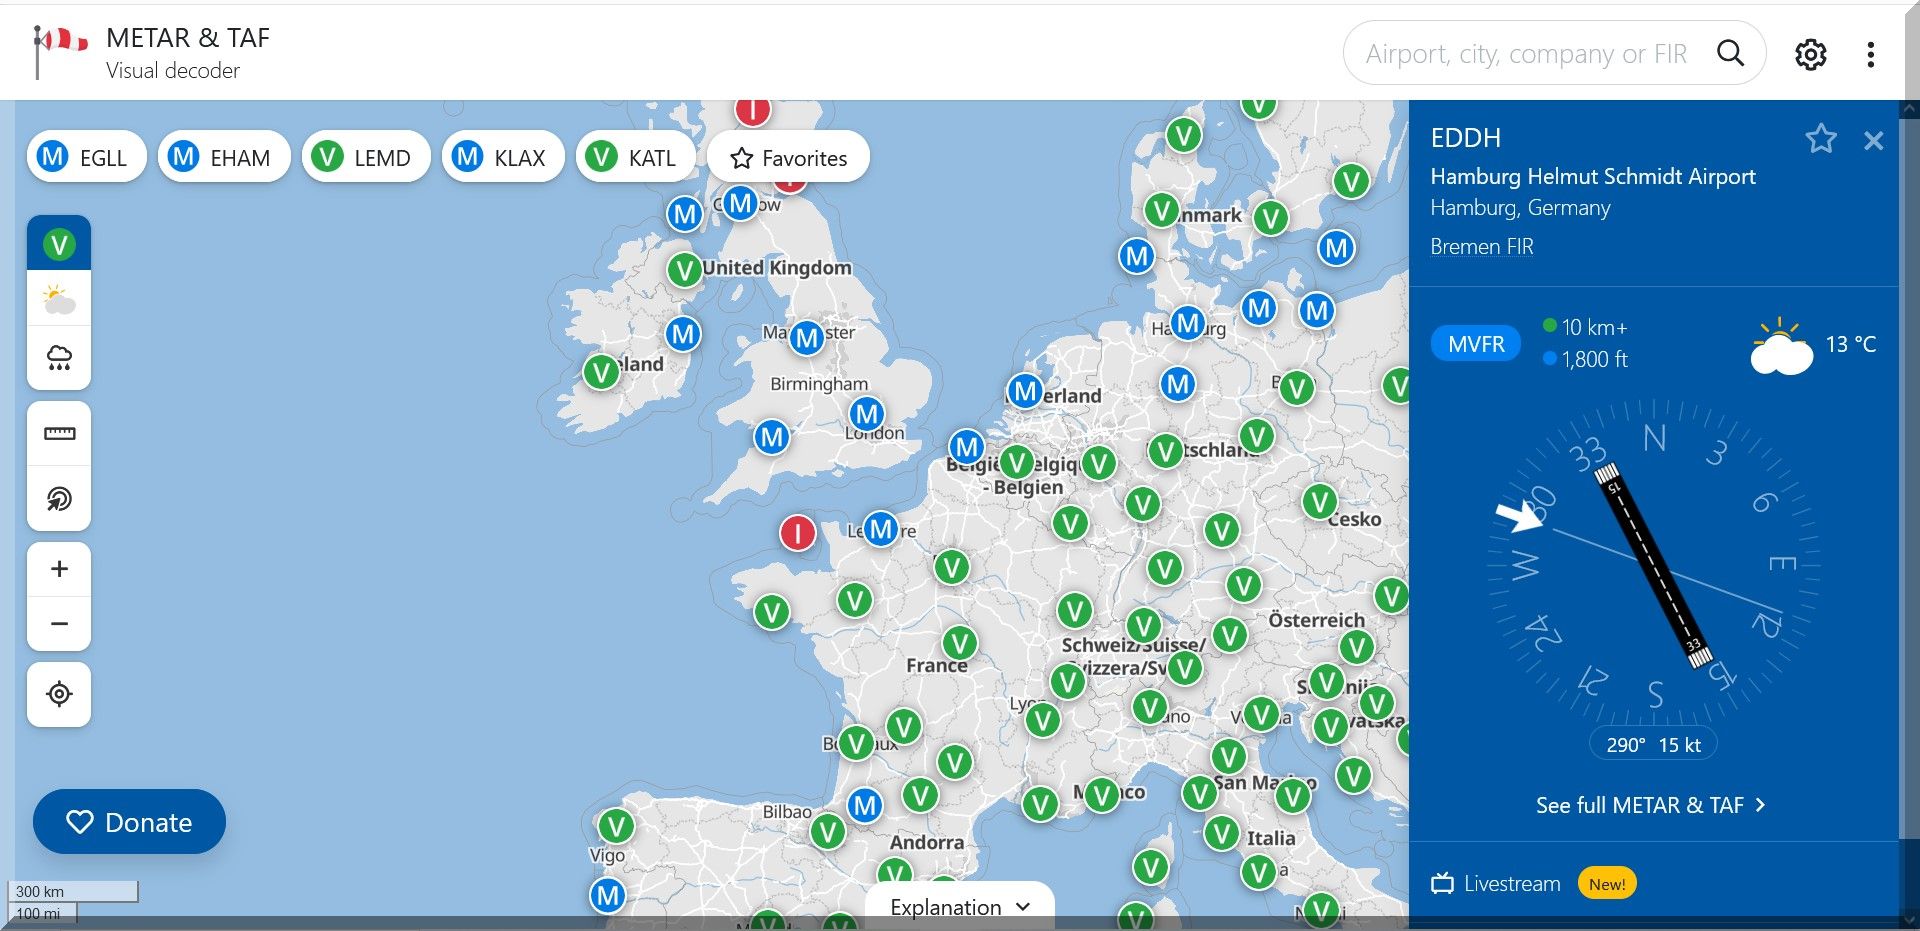Focus the airport search field
Viewport: 1920px width, 931px height.
(x=1526, y=54)
